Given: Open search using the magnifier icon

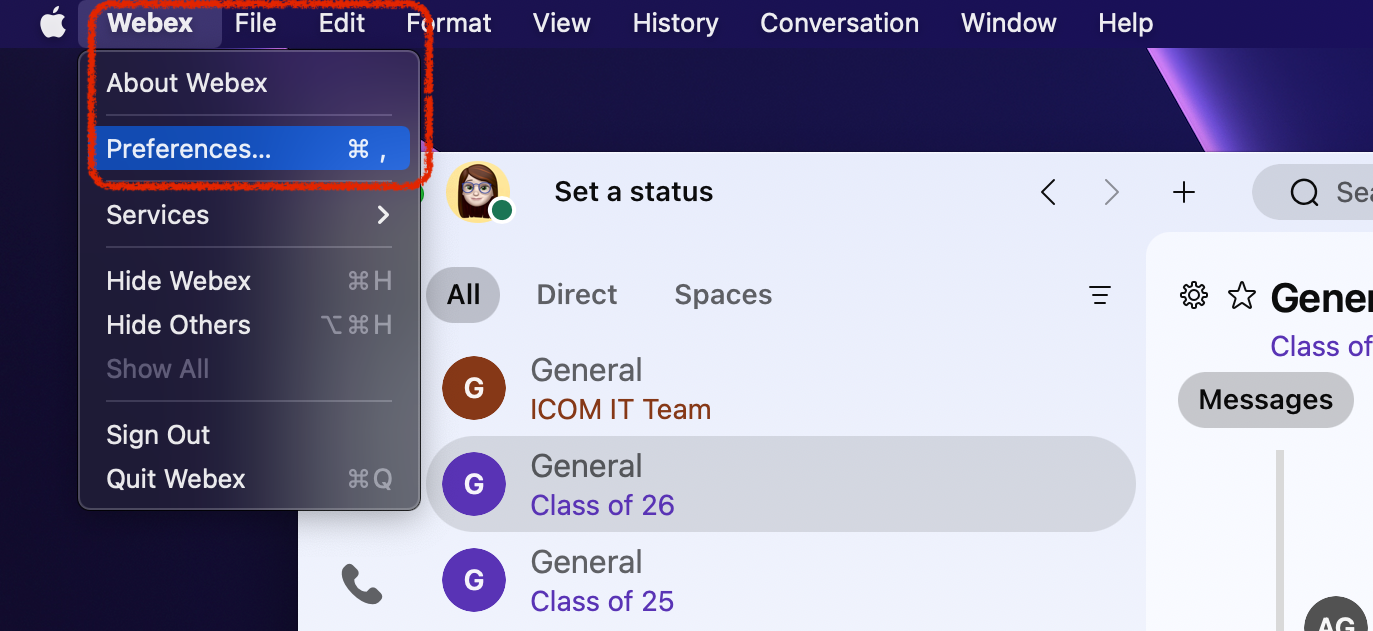Looking at the screenshot, I should [x=1304, y=192].
